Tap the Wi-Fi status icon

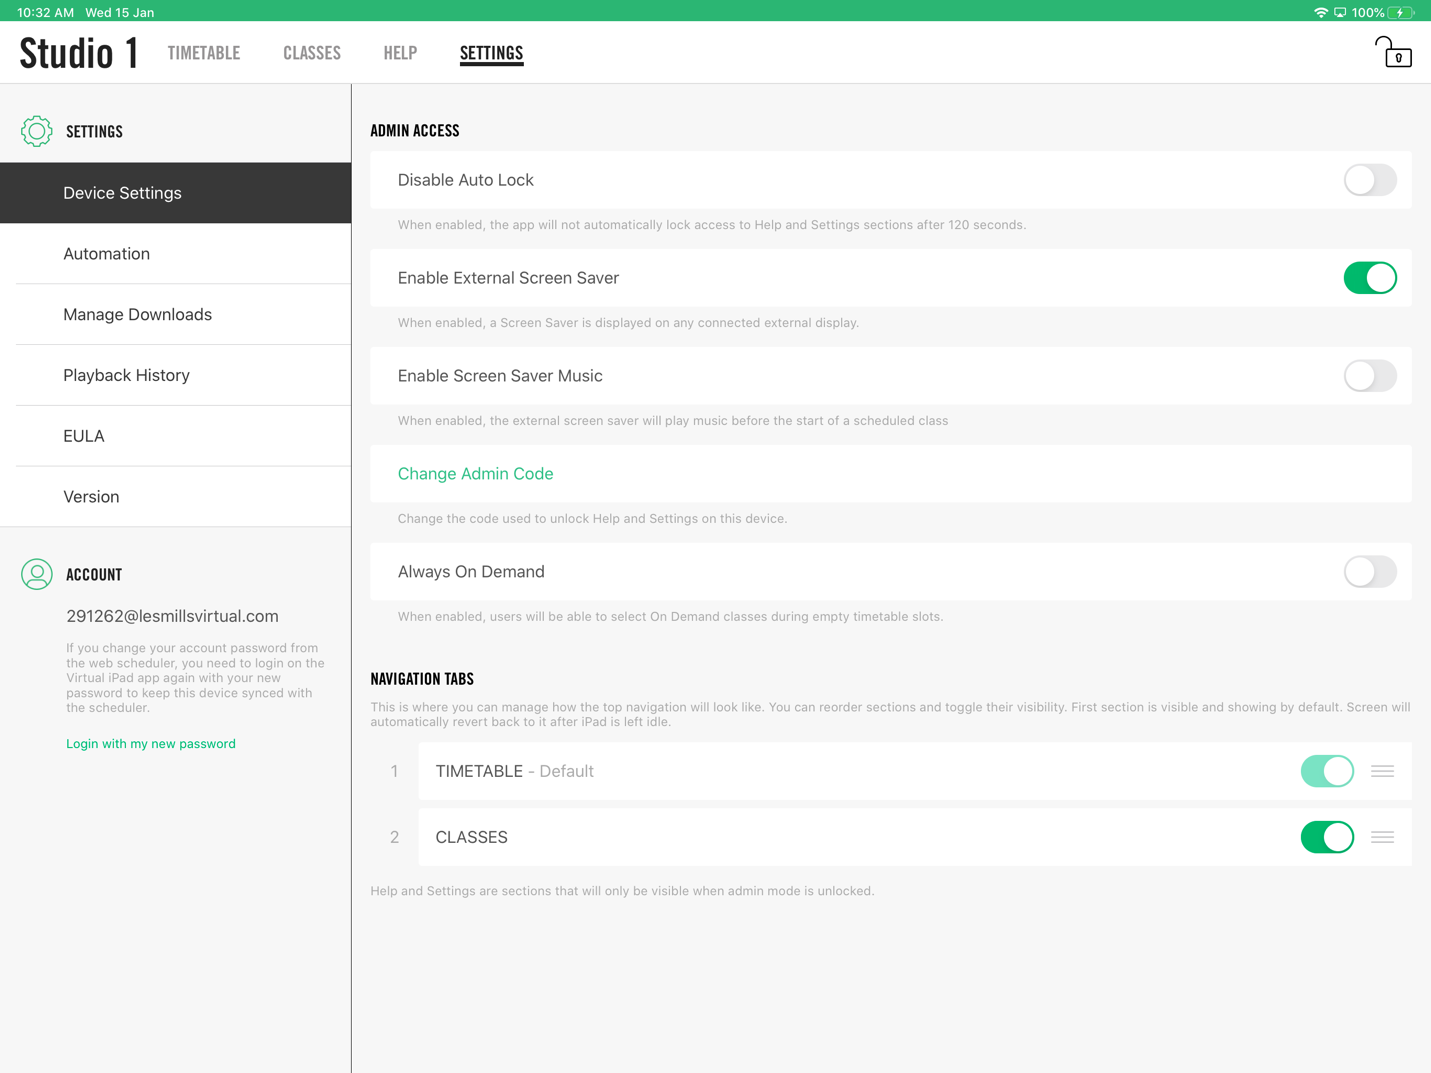[1321, 12]
